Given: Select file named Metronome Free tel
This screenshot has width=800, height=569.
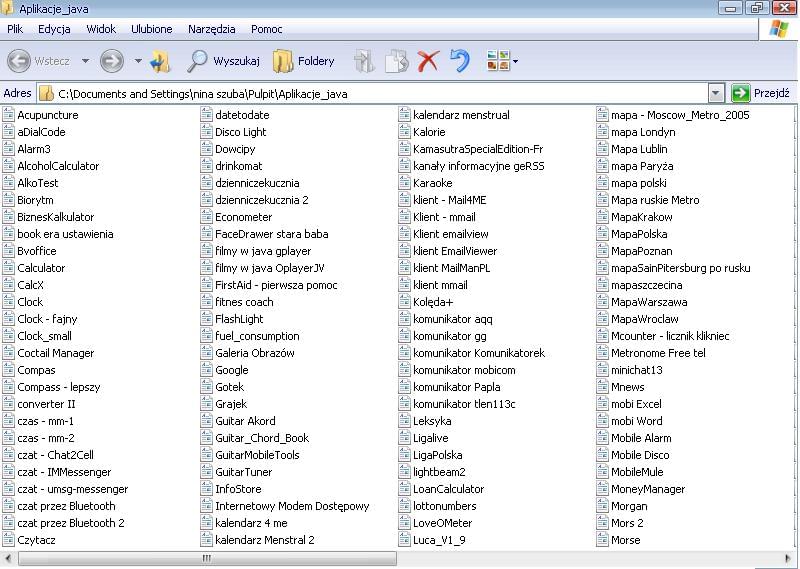Looking at the screenshot, I should 658,353.
